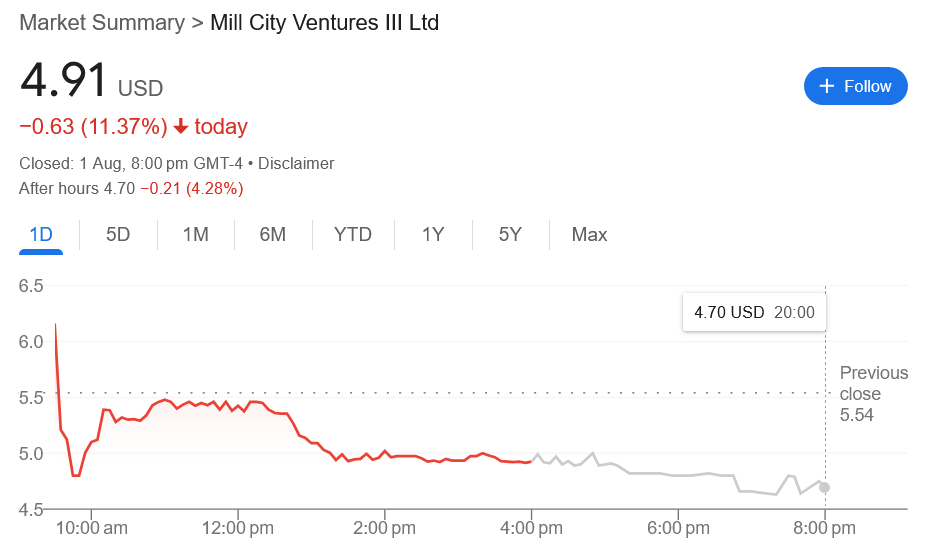Select the 1D time range tab
The height and width of the screenshot is (556, 934).
coord(41,235)
